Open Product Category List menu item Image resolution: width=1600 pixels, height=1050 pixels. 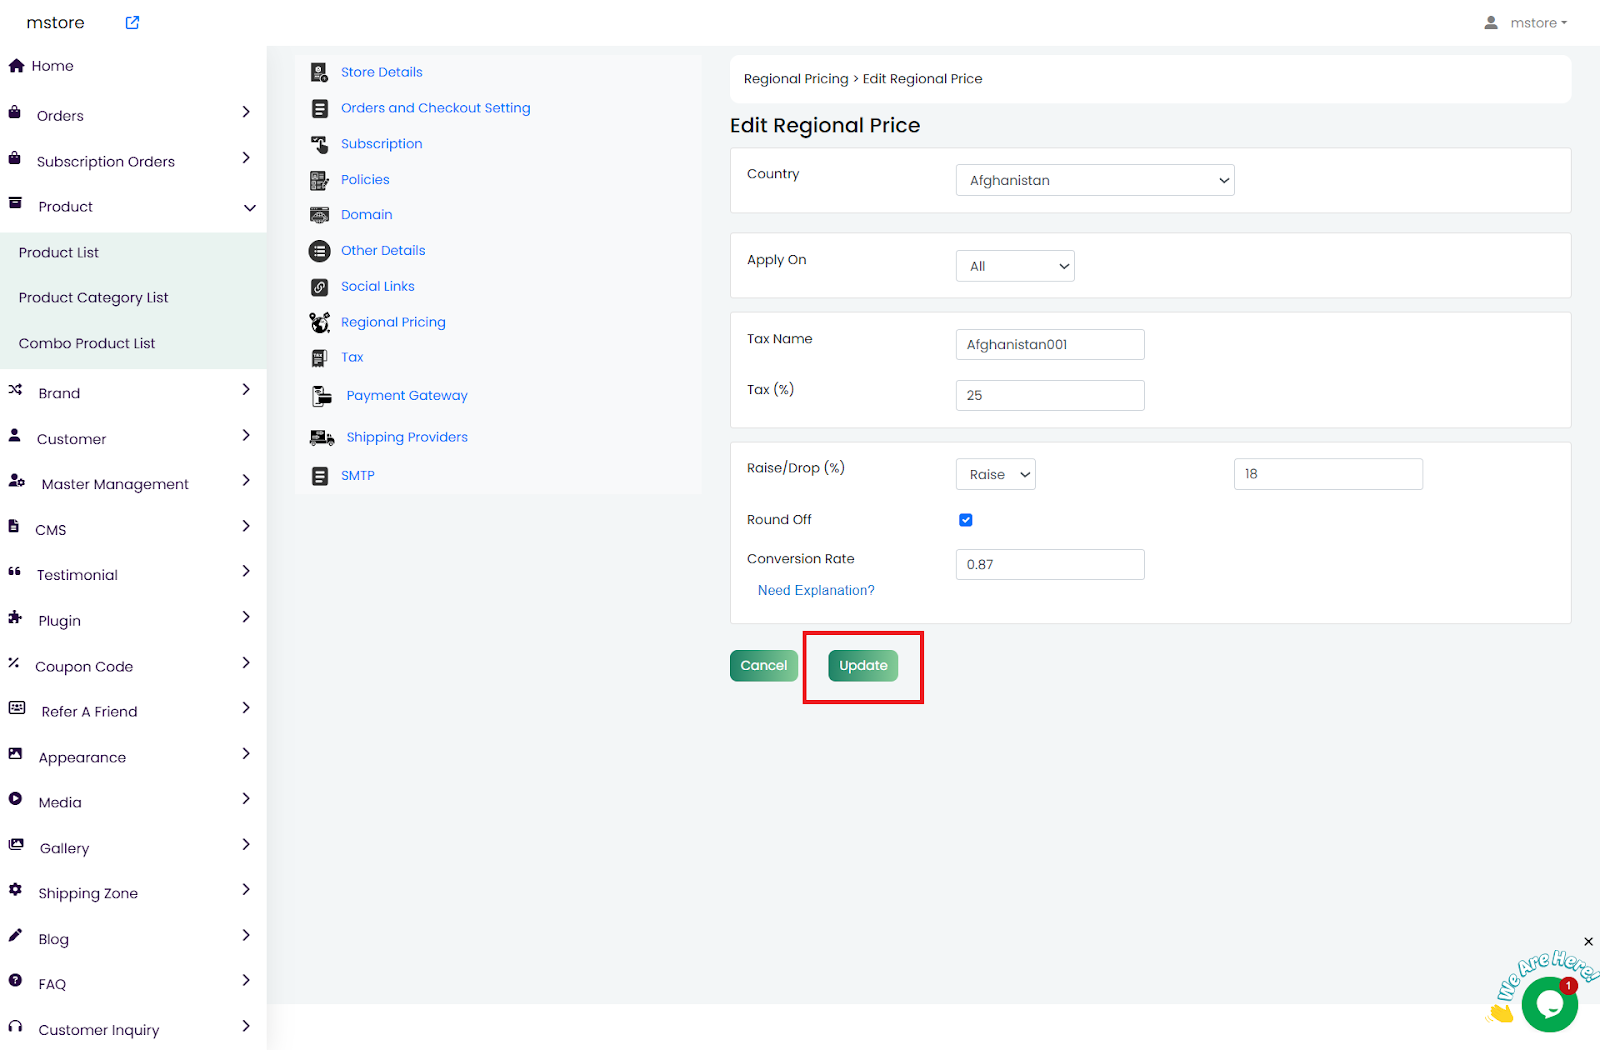(x=93, y=298)
